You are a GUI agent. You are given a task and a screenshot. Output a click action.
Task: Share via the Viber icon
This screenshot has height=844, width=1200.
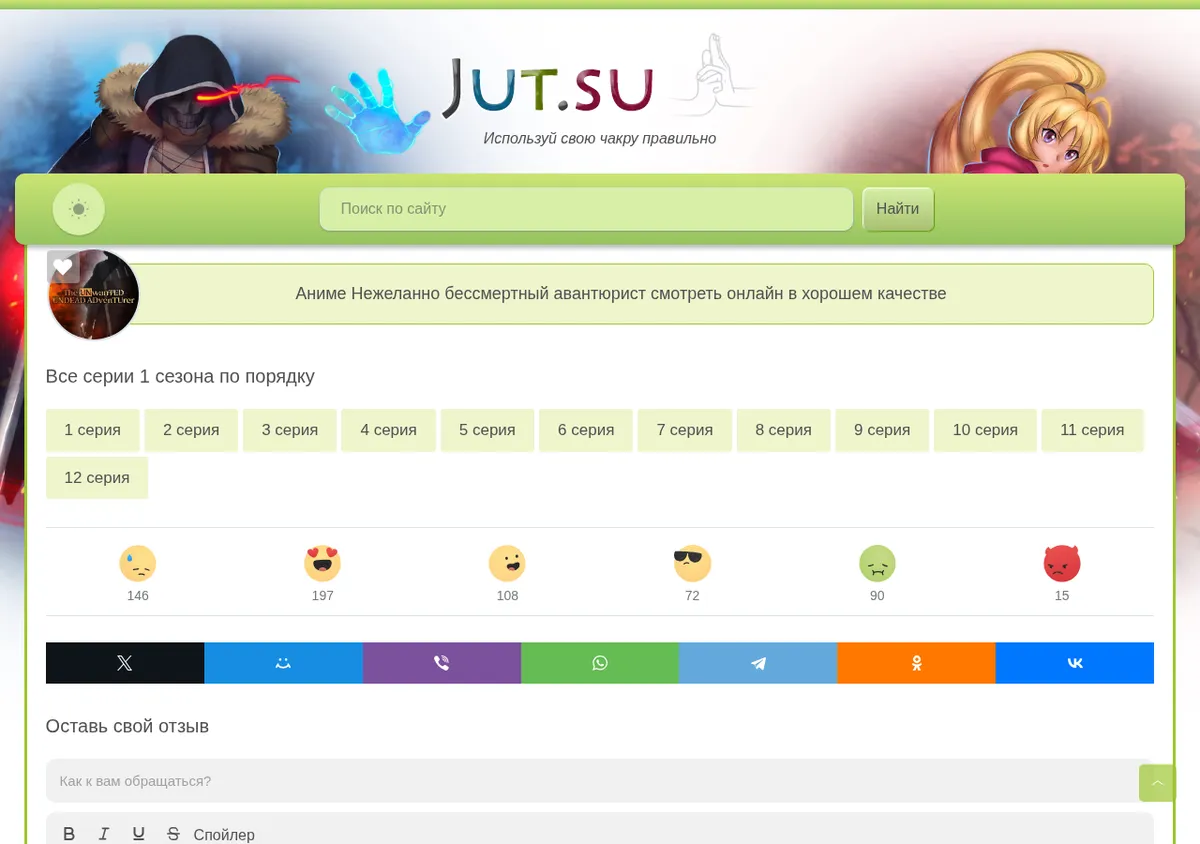(442, 663)
